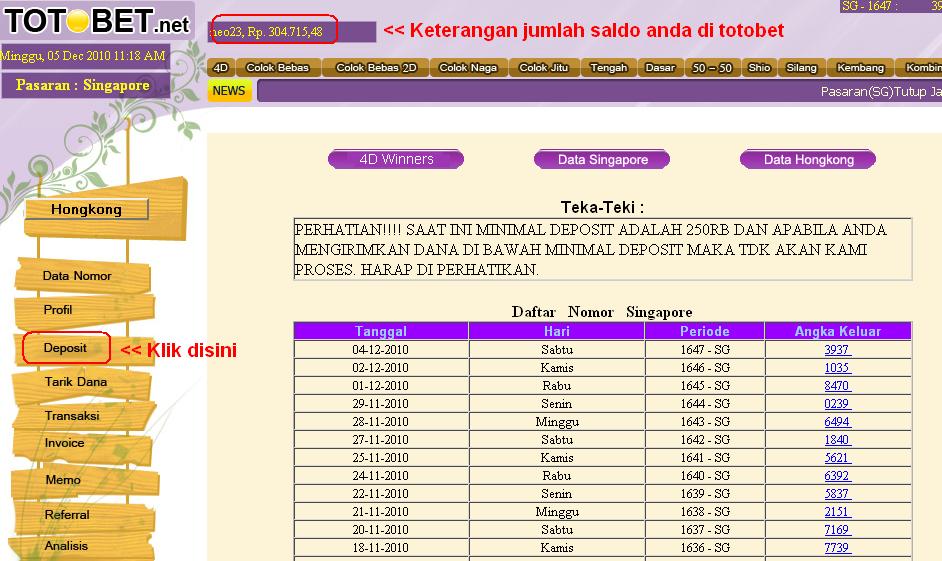Screen dimensions: 942x561
Task: Open result number 1035
Action: tap(837, 368)
